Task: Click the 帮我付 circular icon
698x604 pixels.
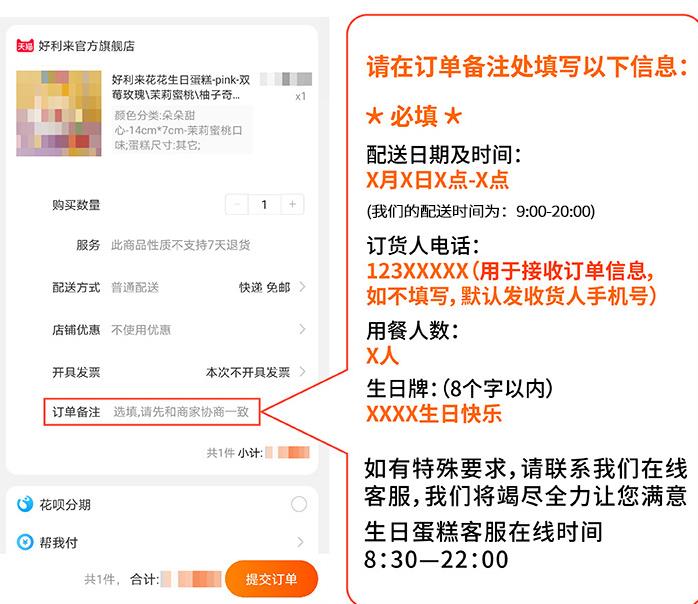Action: (x=25, y=542)
